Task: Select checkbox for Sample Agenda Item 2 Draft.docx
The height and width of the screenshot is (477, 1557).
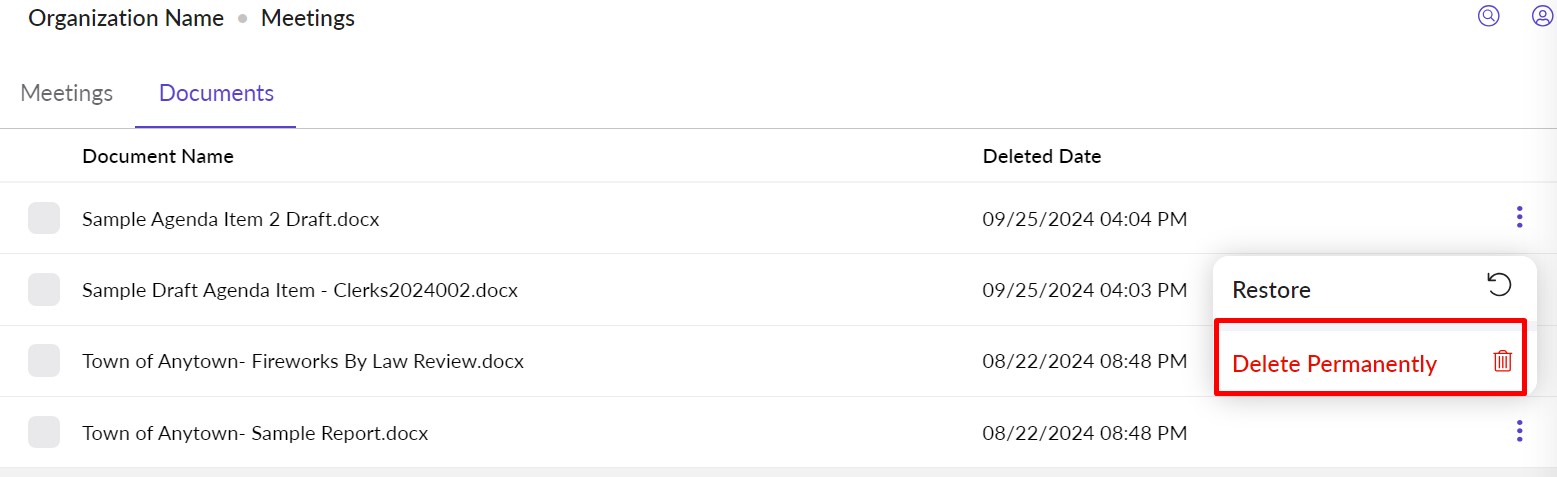Action: pos(44,218)
